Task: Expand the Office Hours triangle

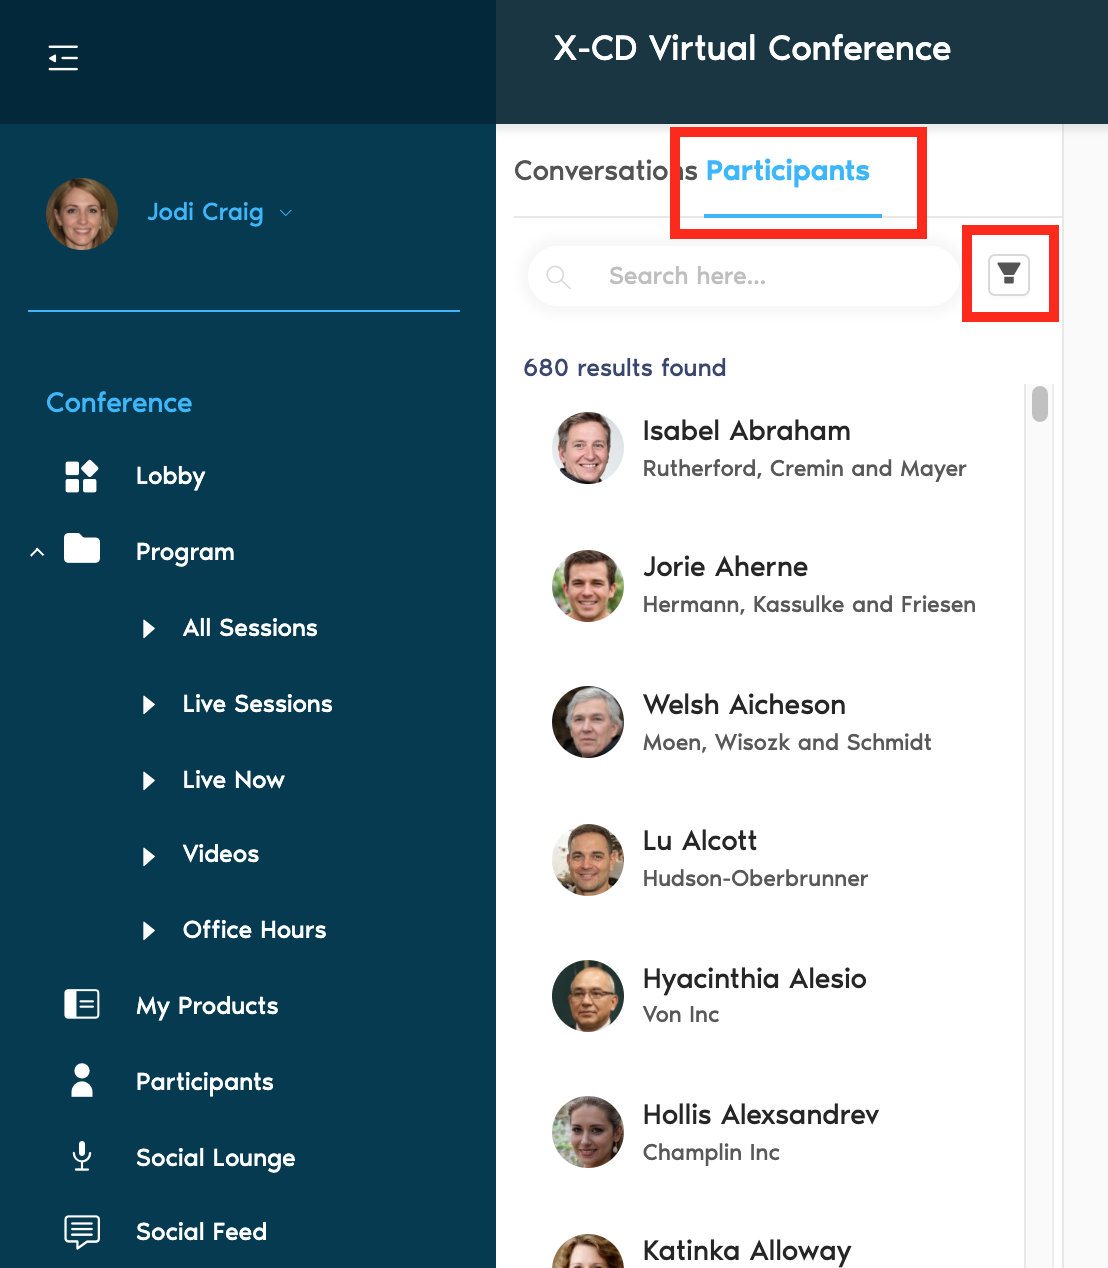Action: [x=149, y=931]
